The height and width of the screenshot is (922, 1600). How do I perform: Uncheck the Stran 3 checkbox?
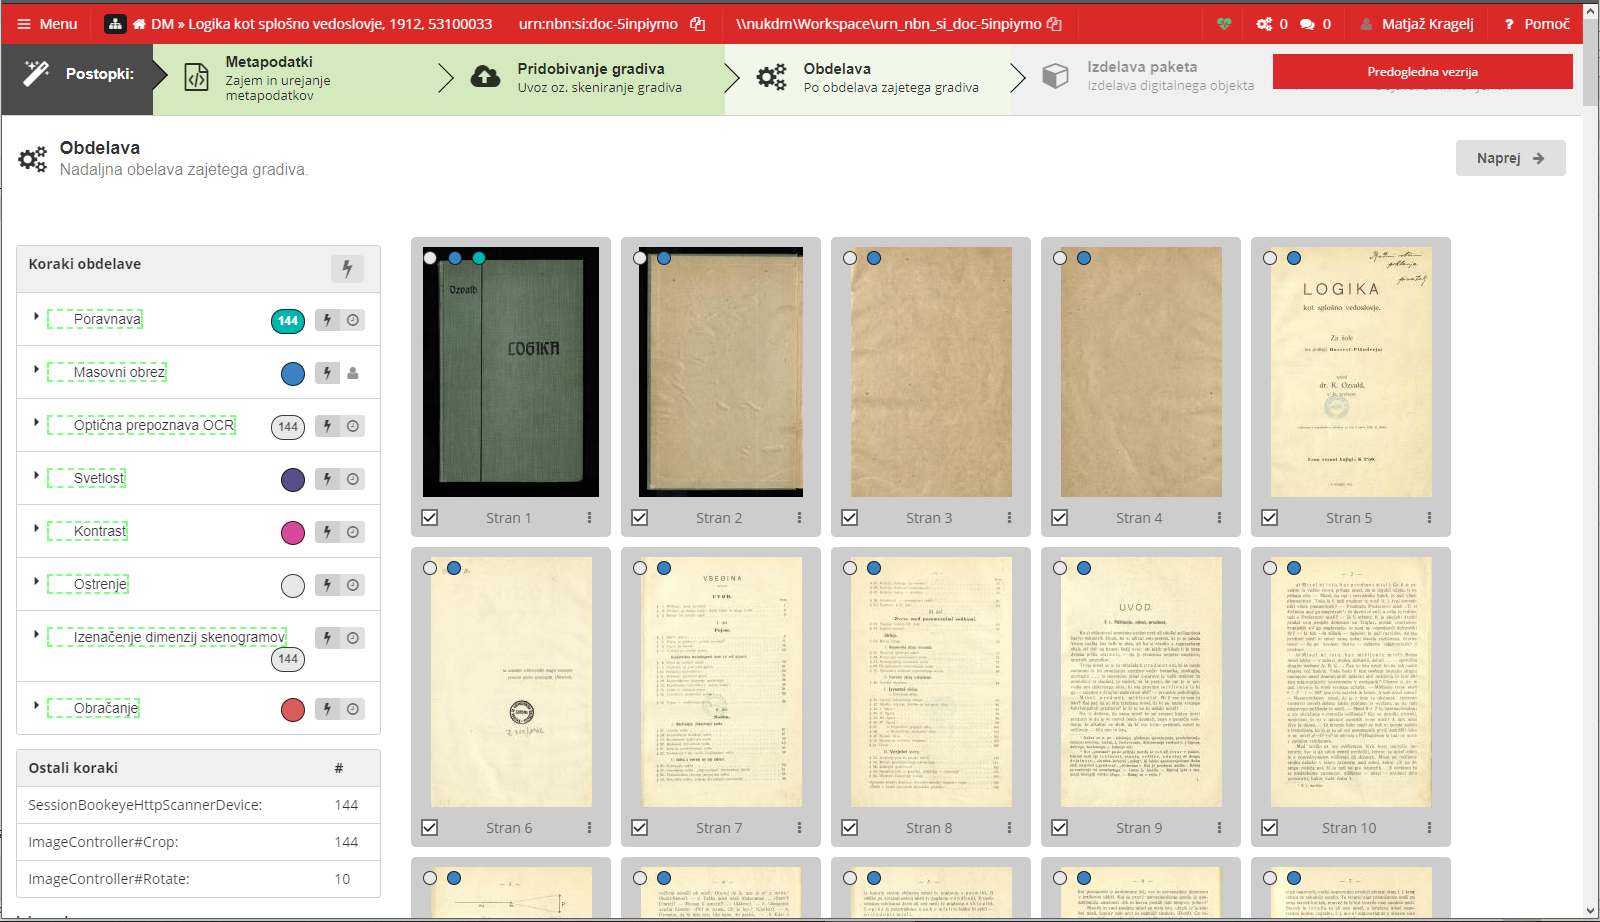(850, 518)
